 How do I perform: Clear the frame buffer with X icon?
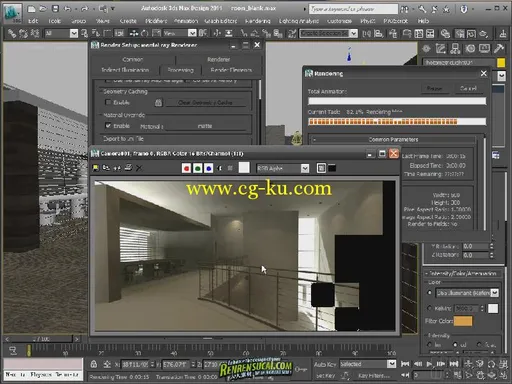click(139, 168)
